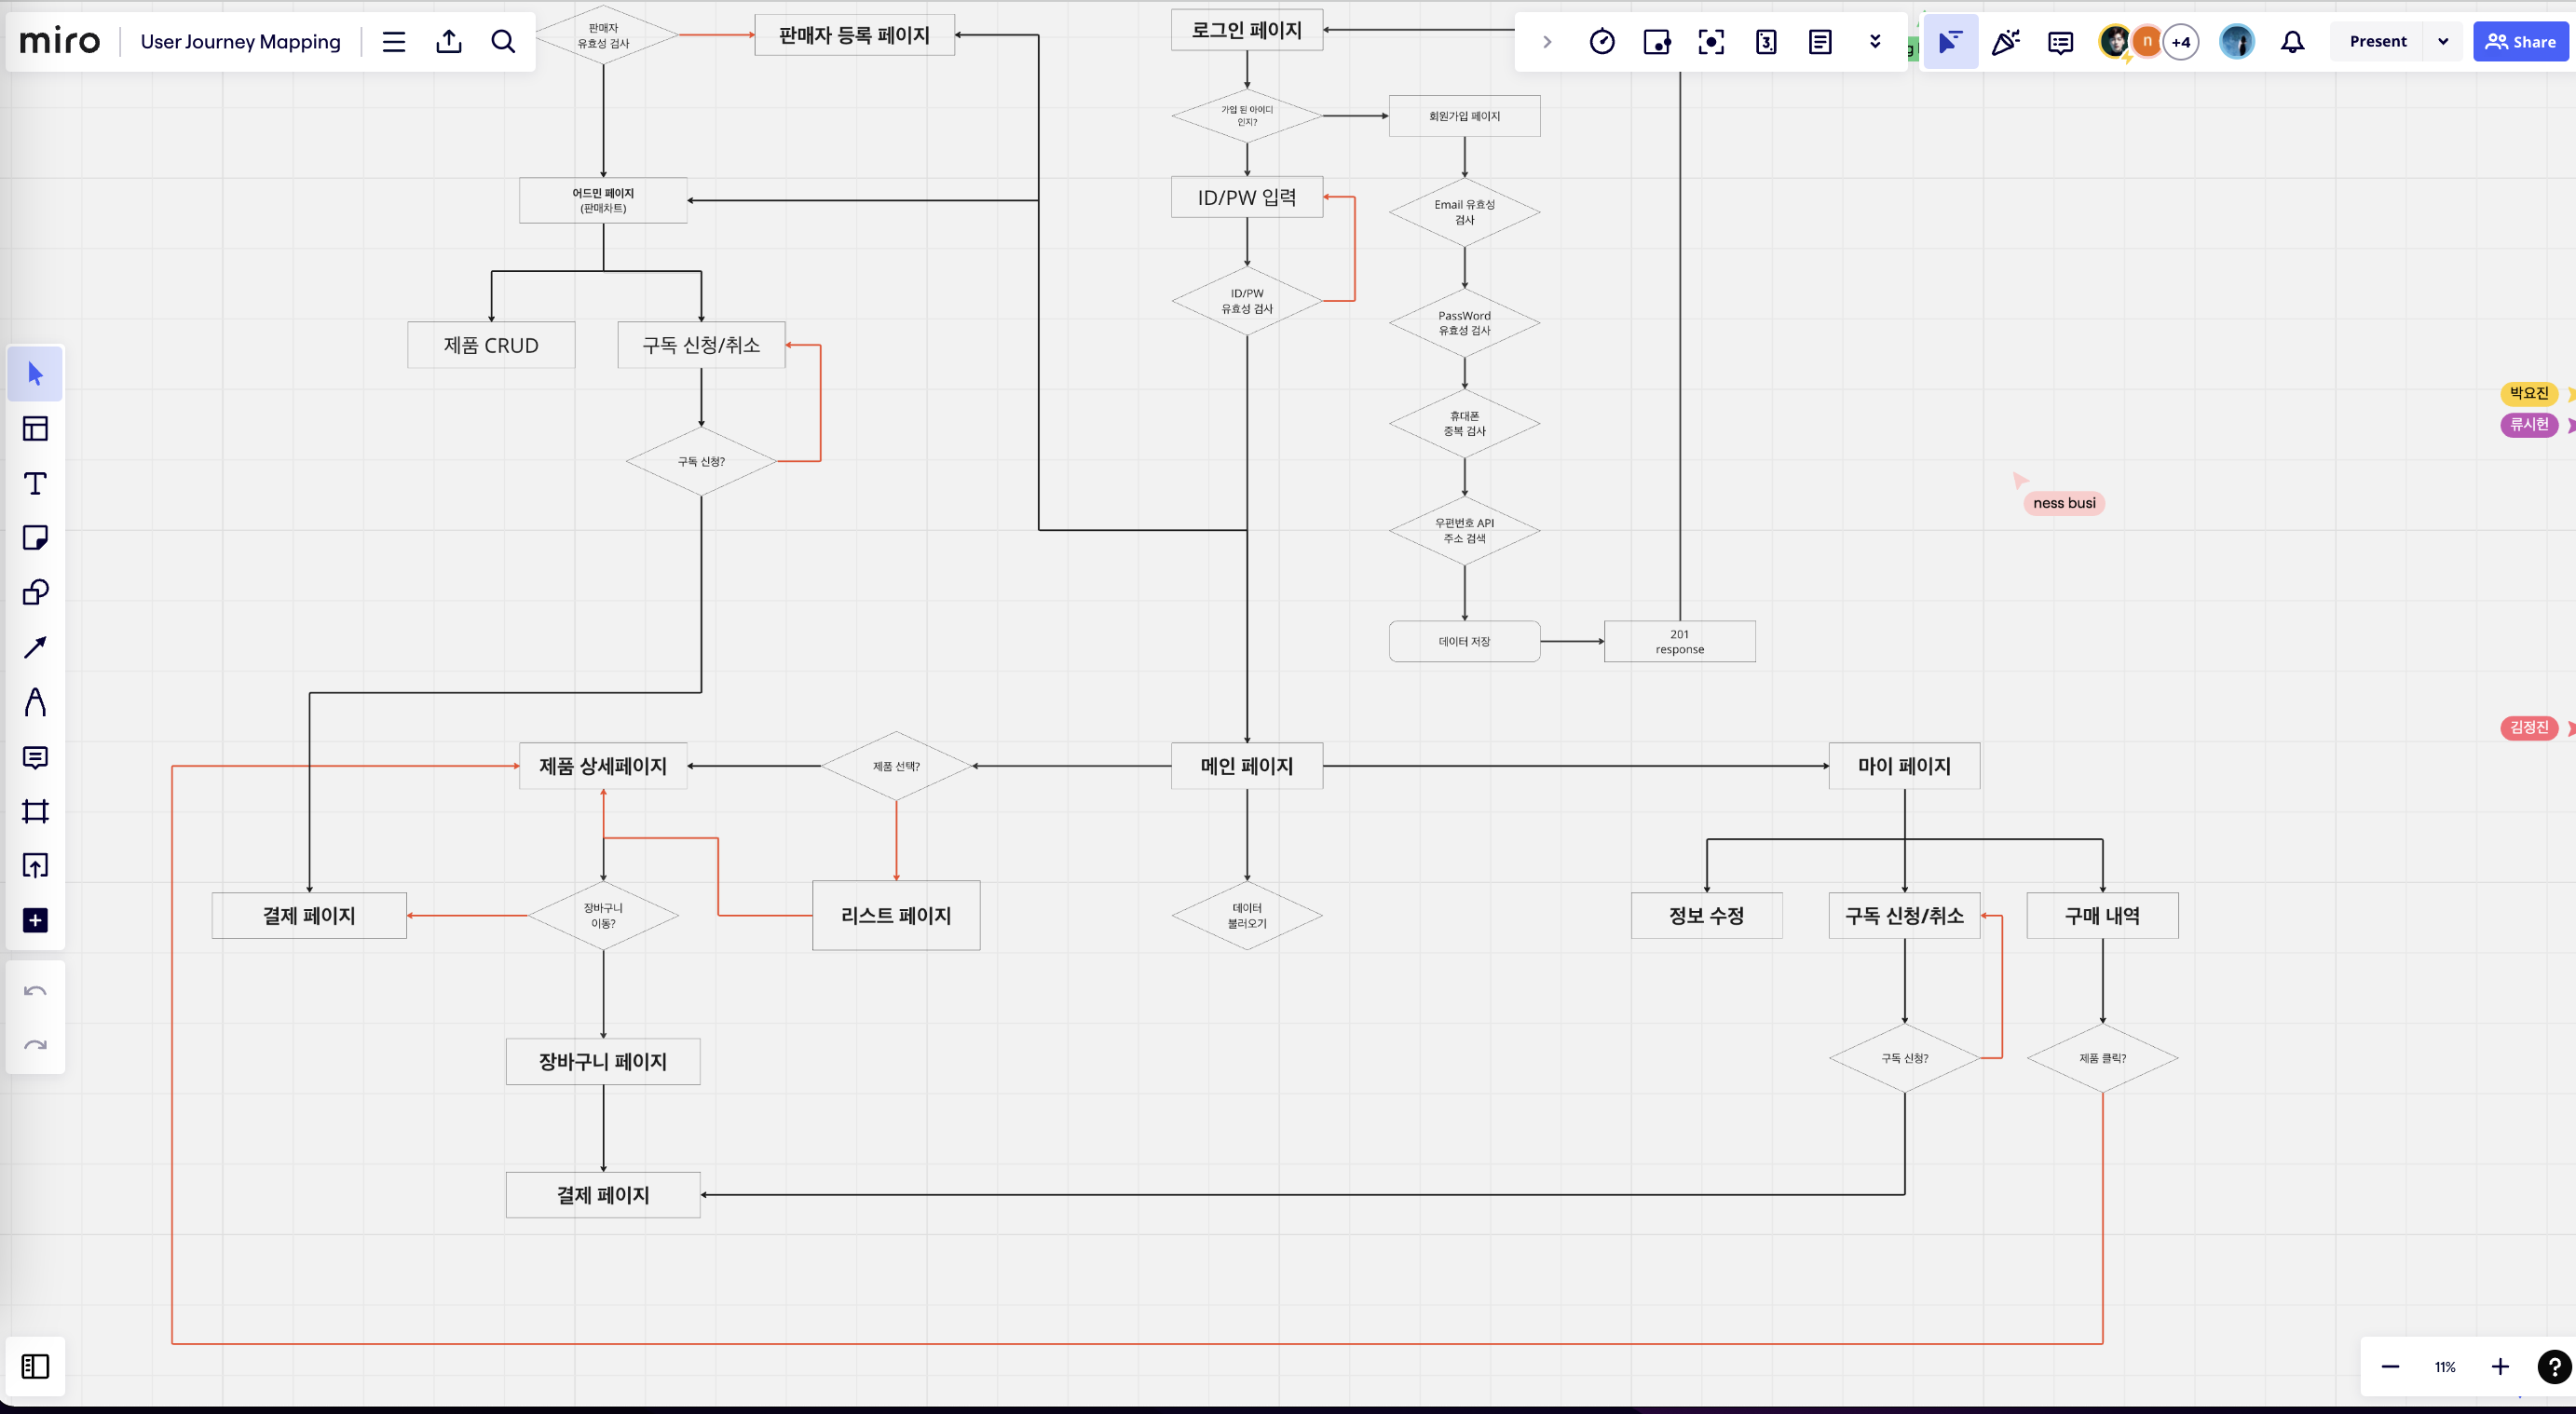Screen dimensions: 2576x1414
Task: Open the timer icon in top toolbar
Action: 1602,42
